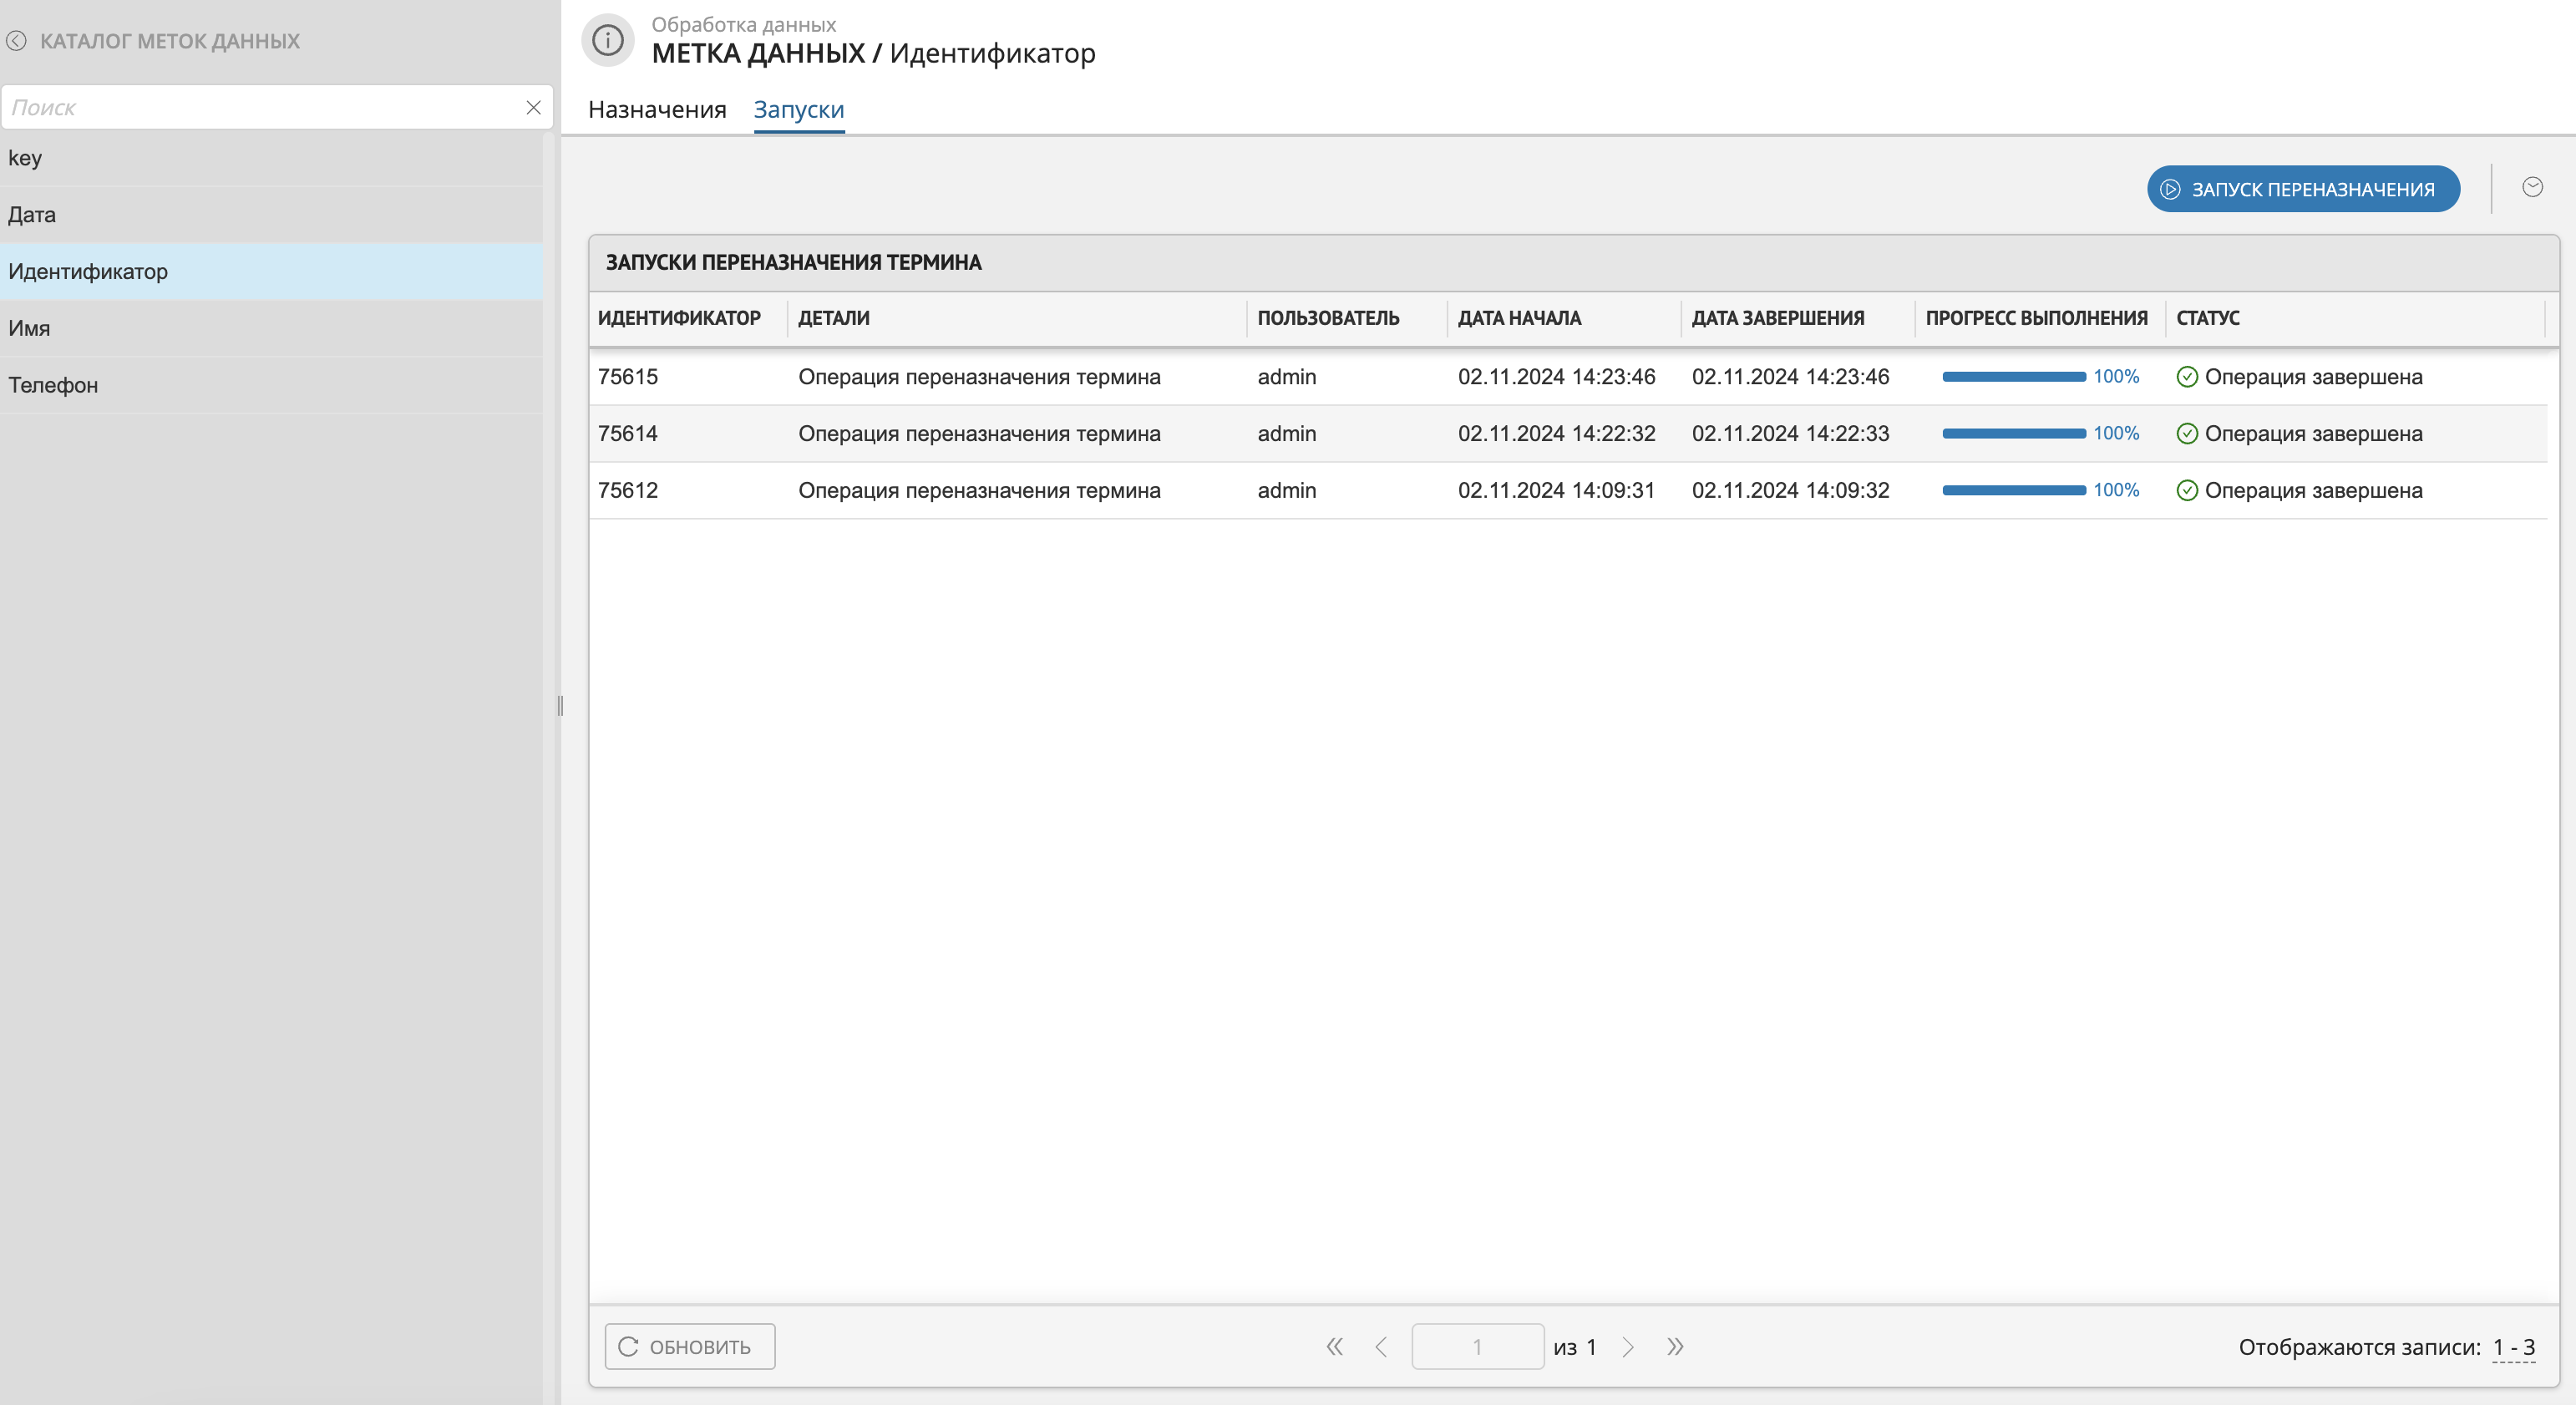Click the Обновить refresh button
The width and height of the screenshot is (2576, 1405).
[689, 1346]
